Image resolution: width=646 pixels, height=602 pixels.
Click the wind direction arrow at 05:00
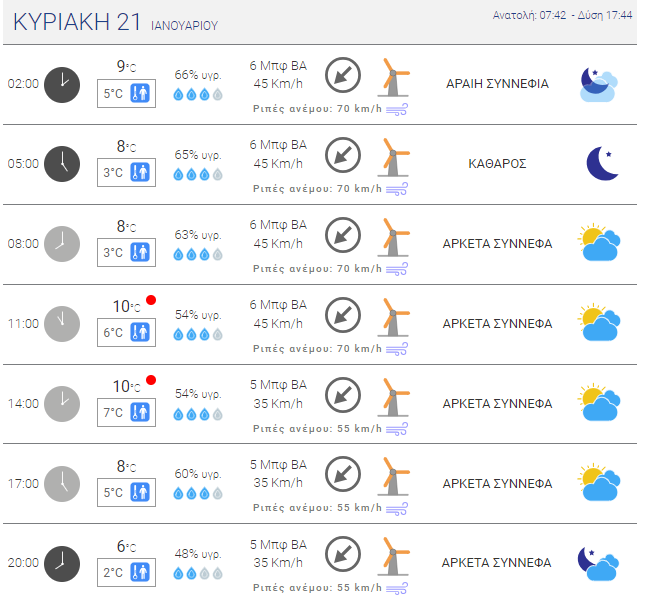(343, 155)
